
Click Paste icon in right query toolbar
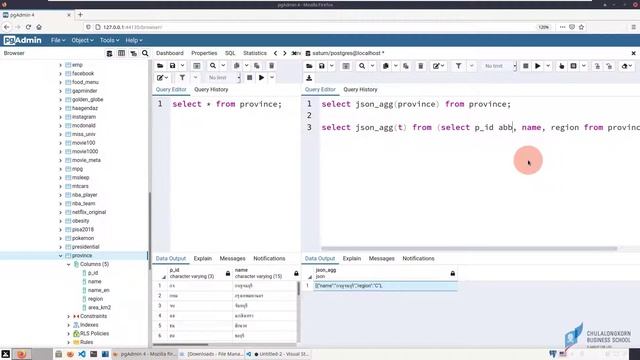(x=406, y=66)
